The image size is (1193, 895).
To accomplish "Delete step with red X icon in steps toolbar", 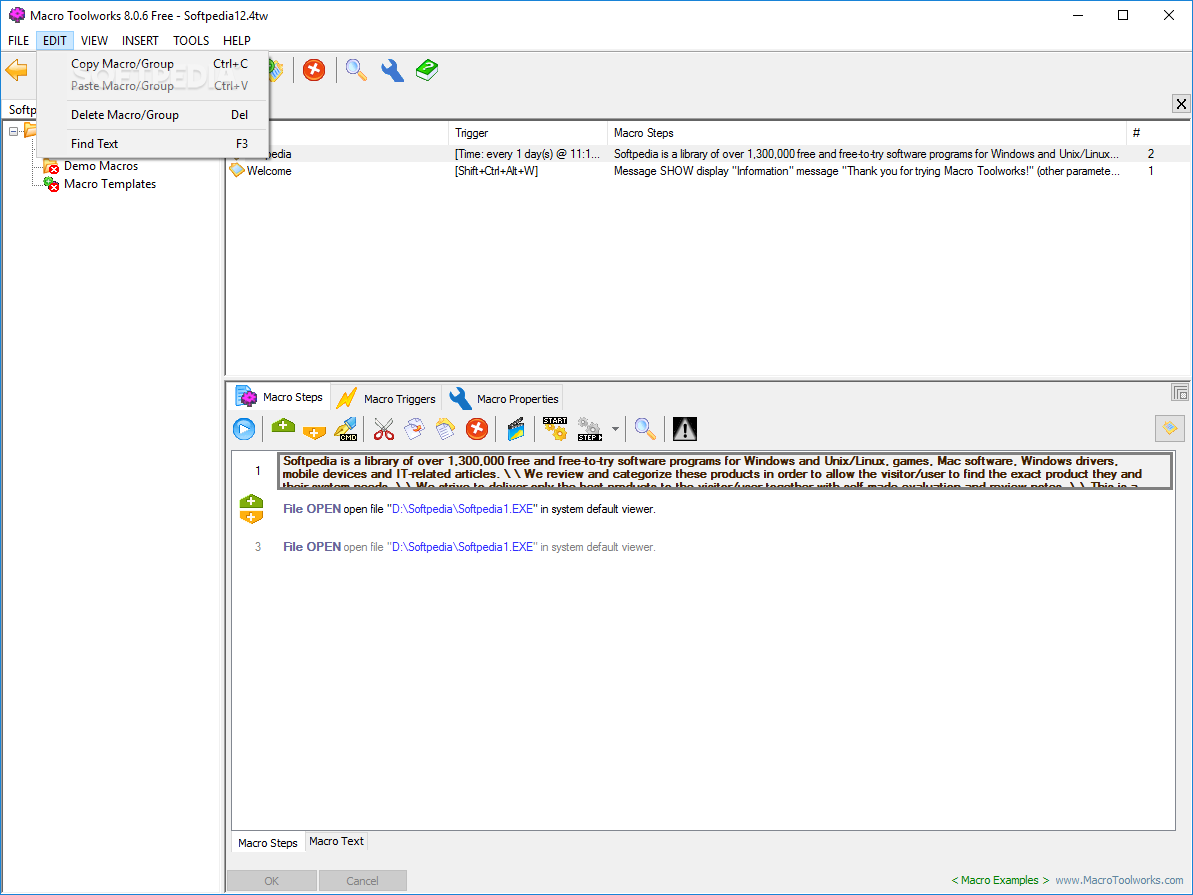I will point(477,429).
